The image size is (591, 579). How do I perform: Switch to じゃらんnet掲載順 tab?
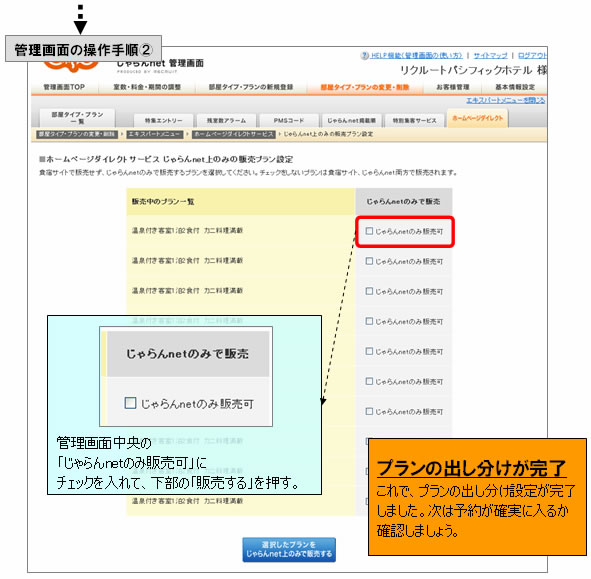point(351,121)
